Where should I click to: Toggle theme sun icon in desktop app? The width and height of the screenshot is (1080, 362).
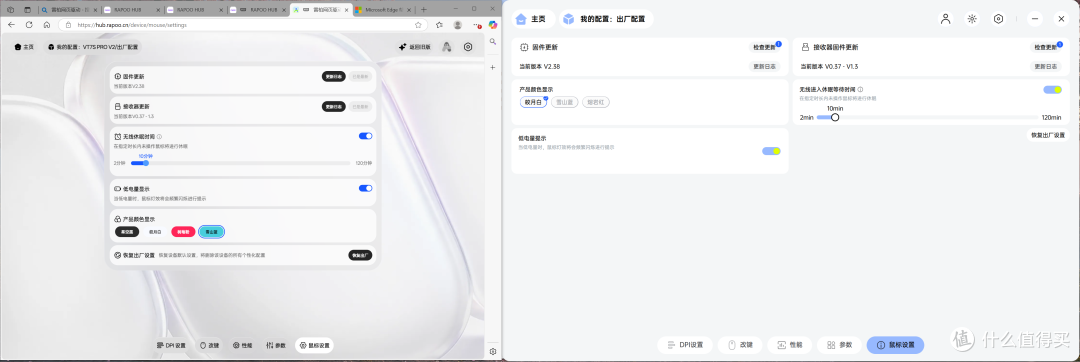(972, 19)
